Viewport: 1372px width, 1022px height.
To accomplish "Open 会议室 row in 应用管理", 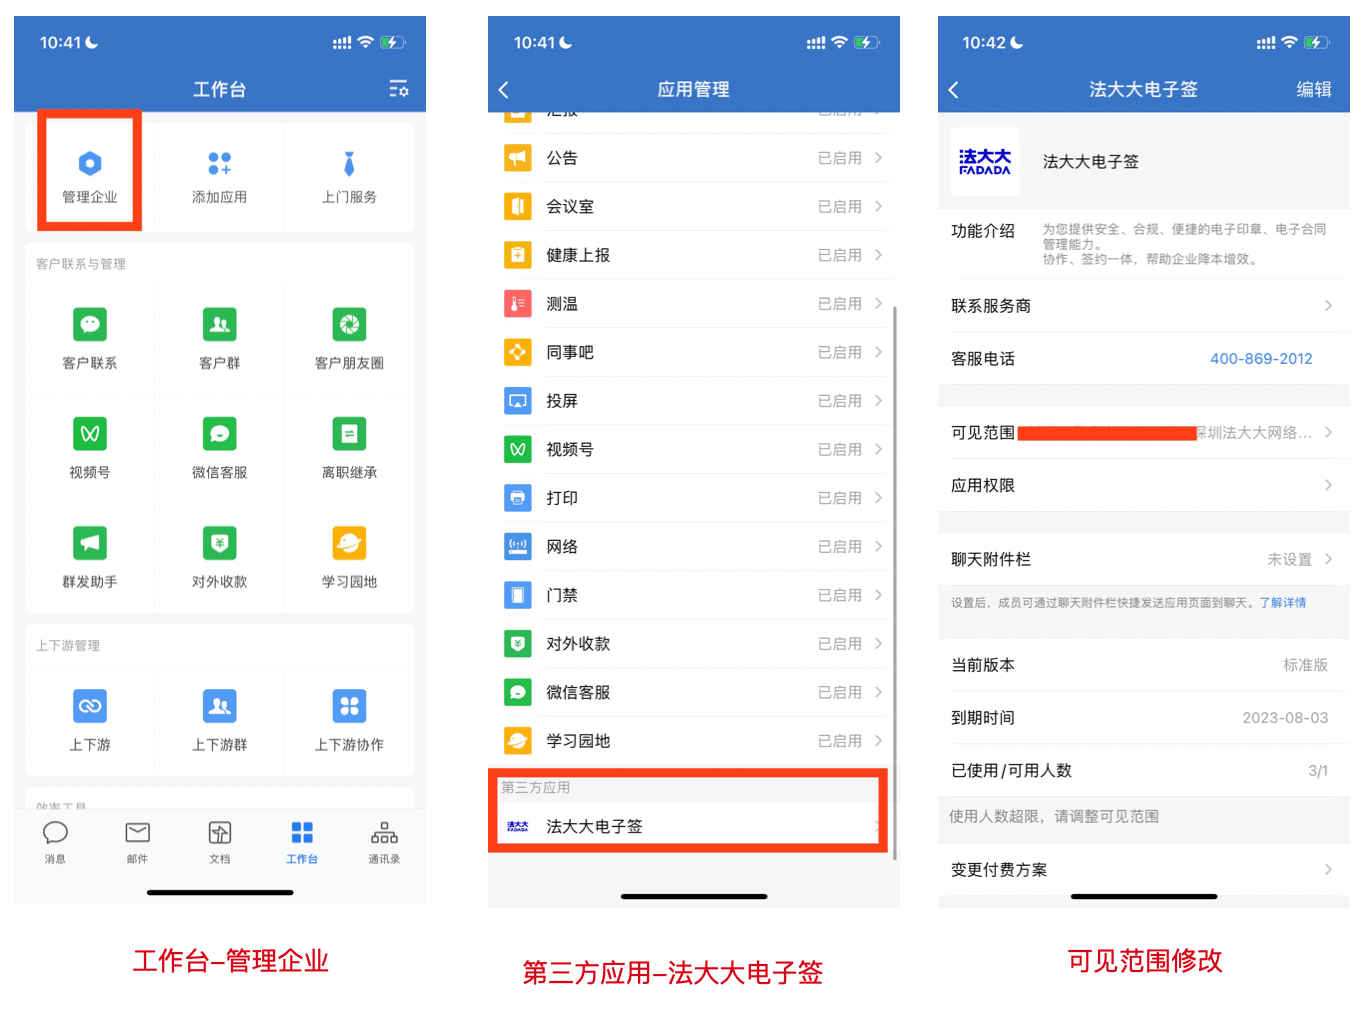I will (693, 207).
